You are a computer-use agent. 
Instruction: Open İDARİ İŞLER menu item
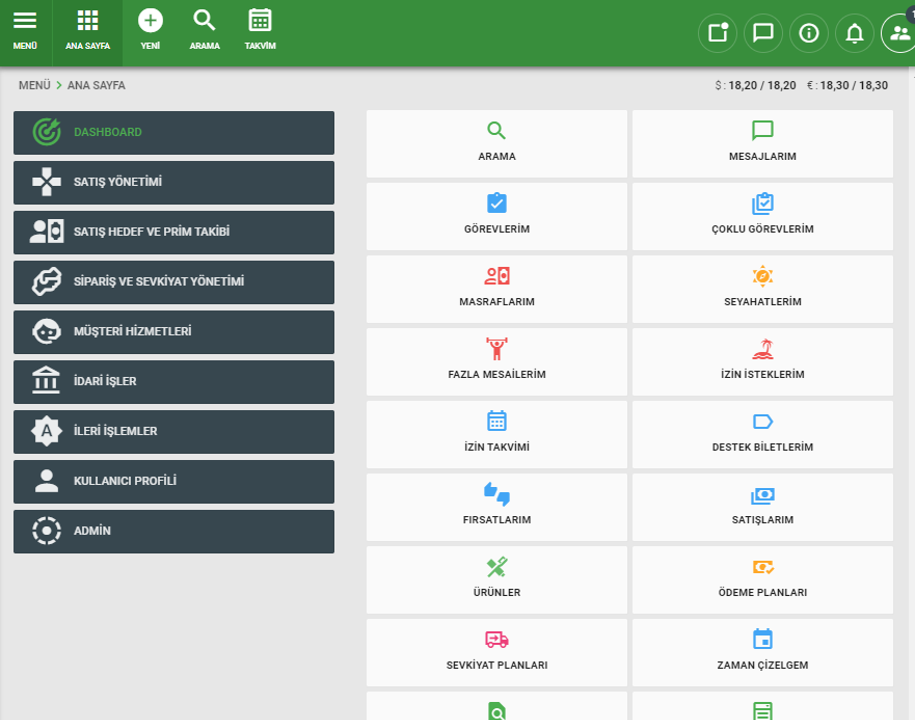[x=174, y=382]
